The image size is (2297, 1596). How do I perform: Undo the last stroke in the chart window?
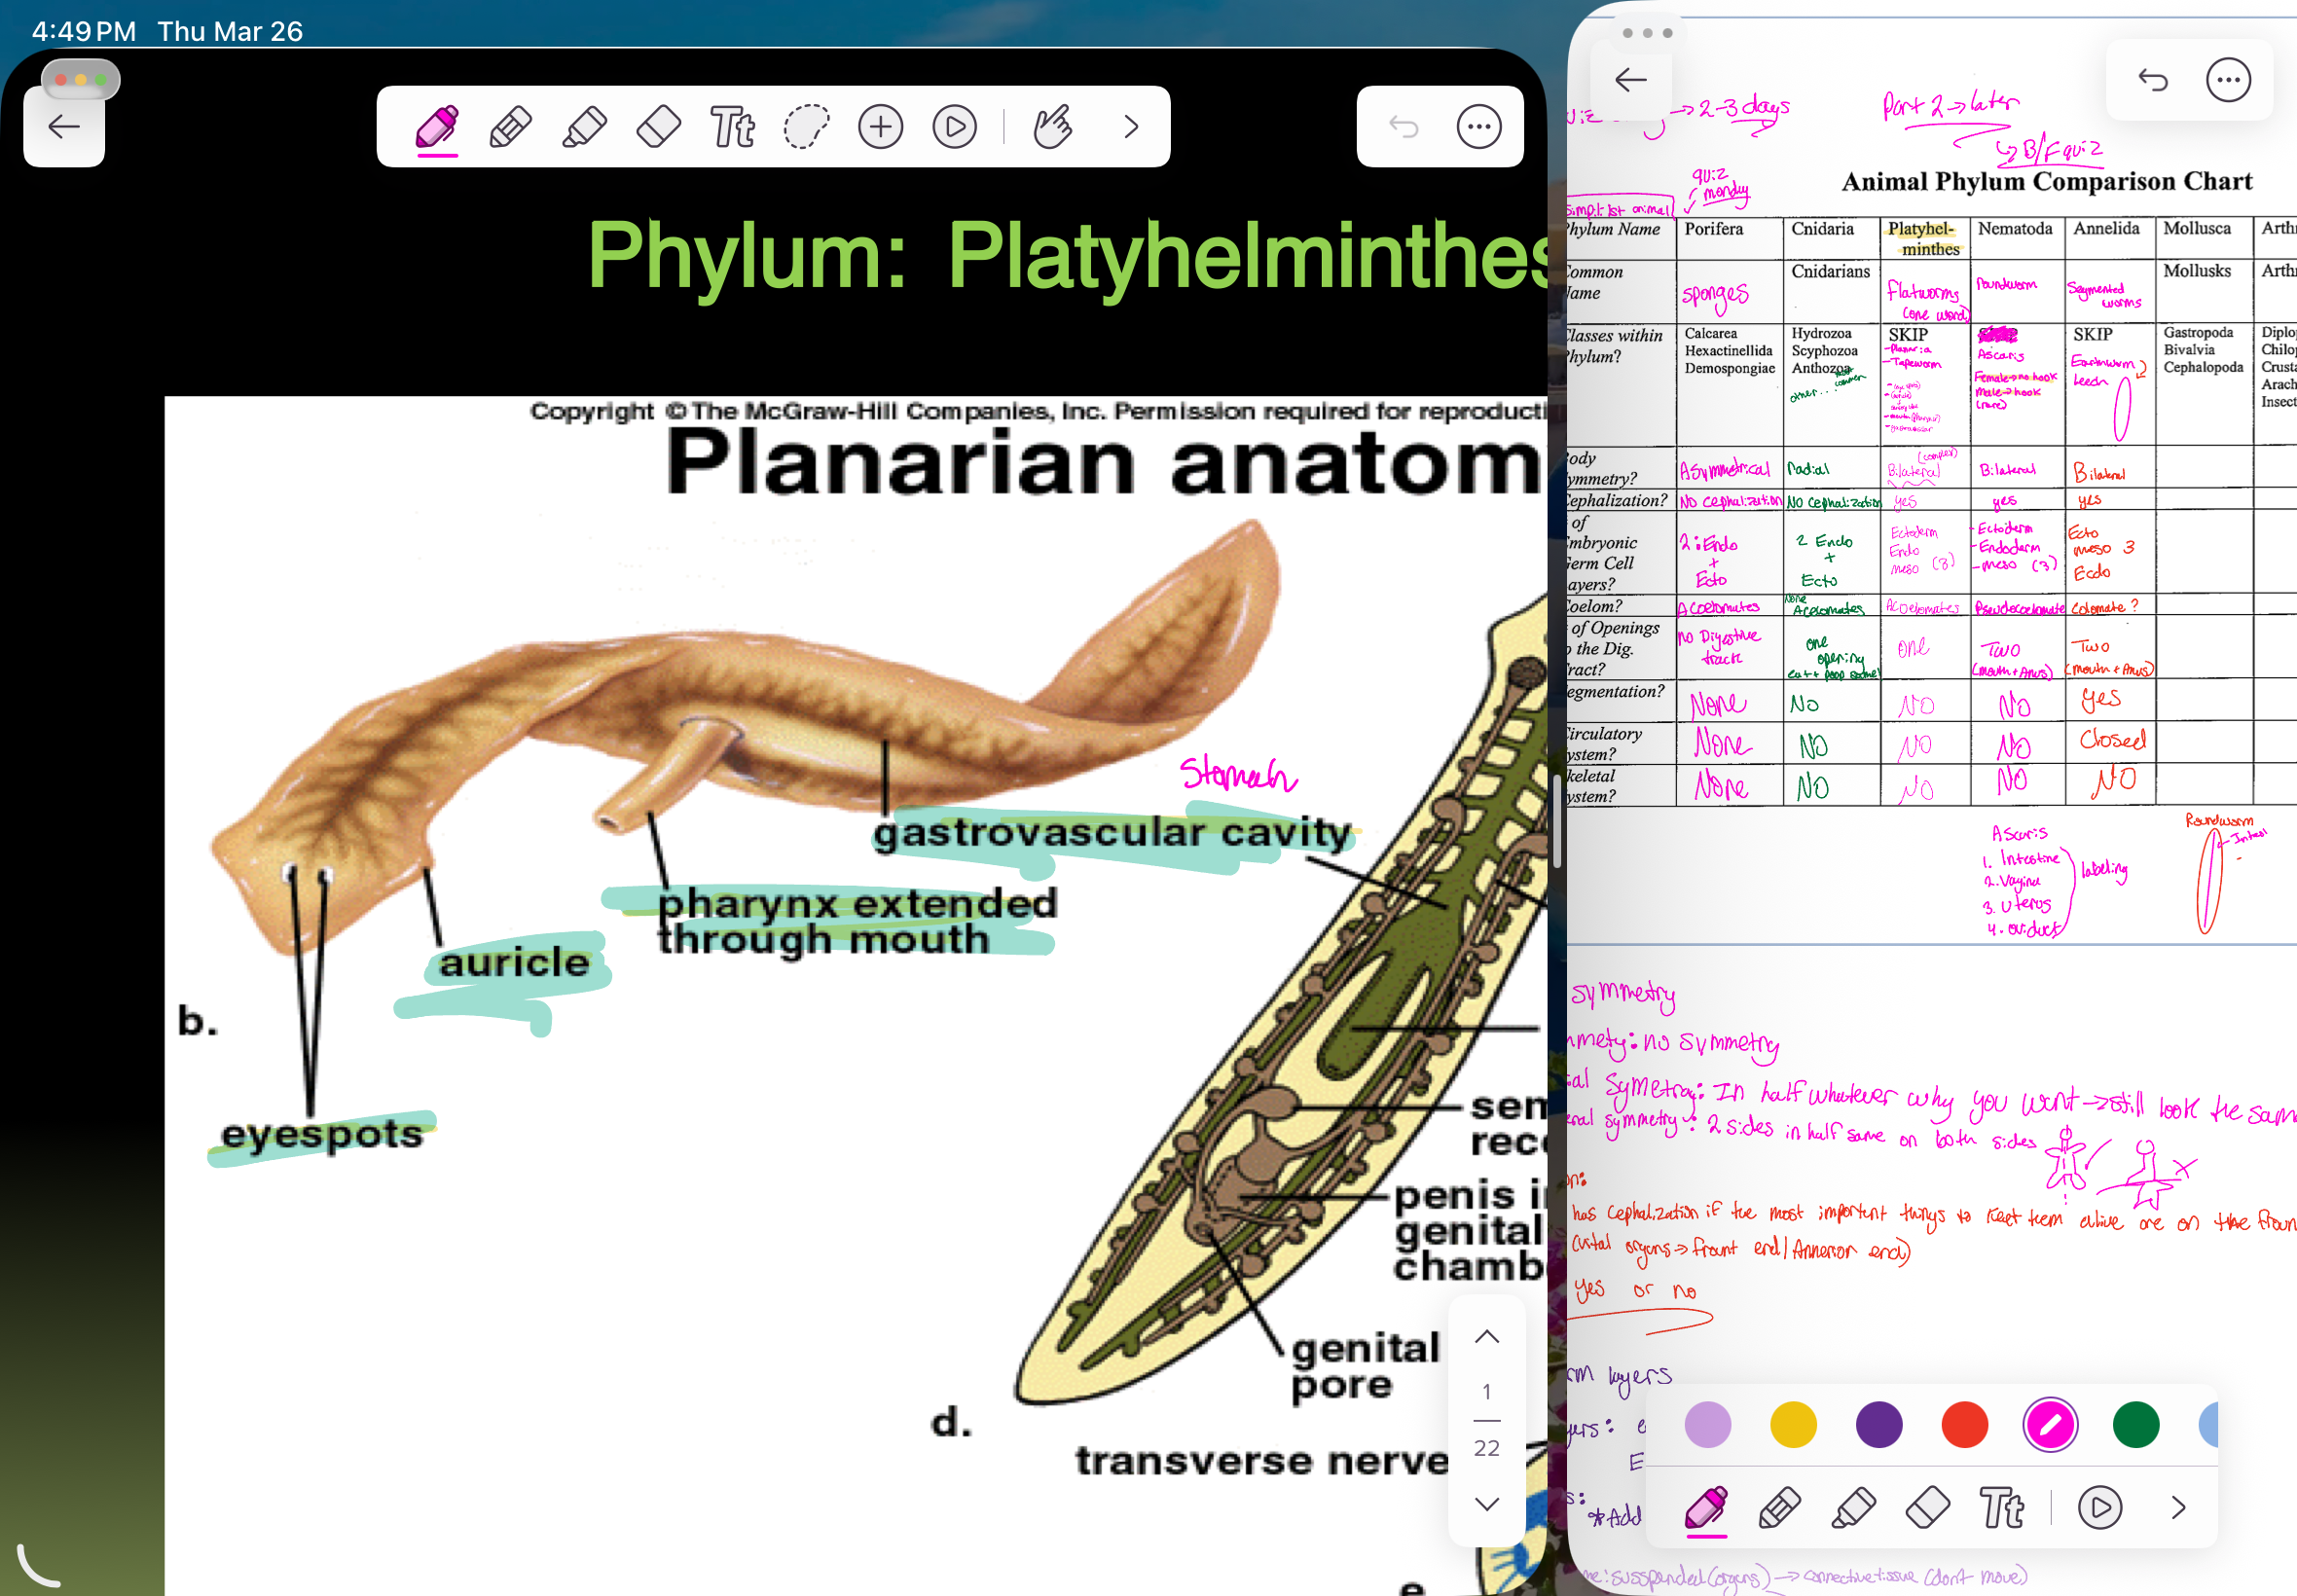click(2152, 79)
